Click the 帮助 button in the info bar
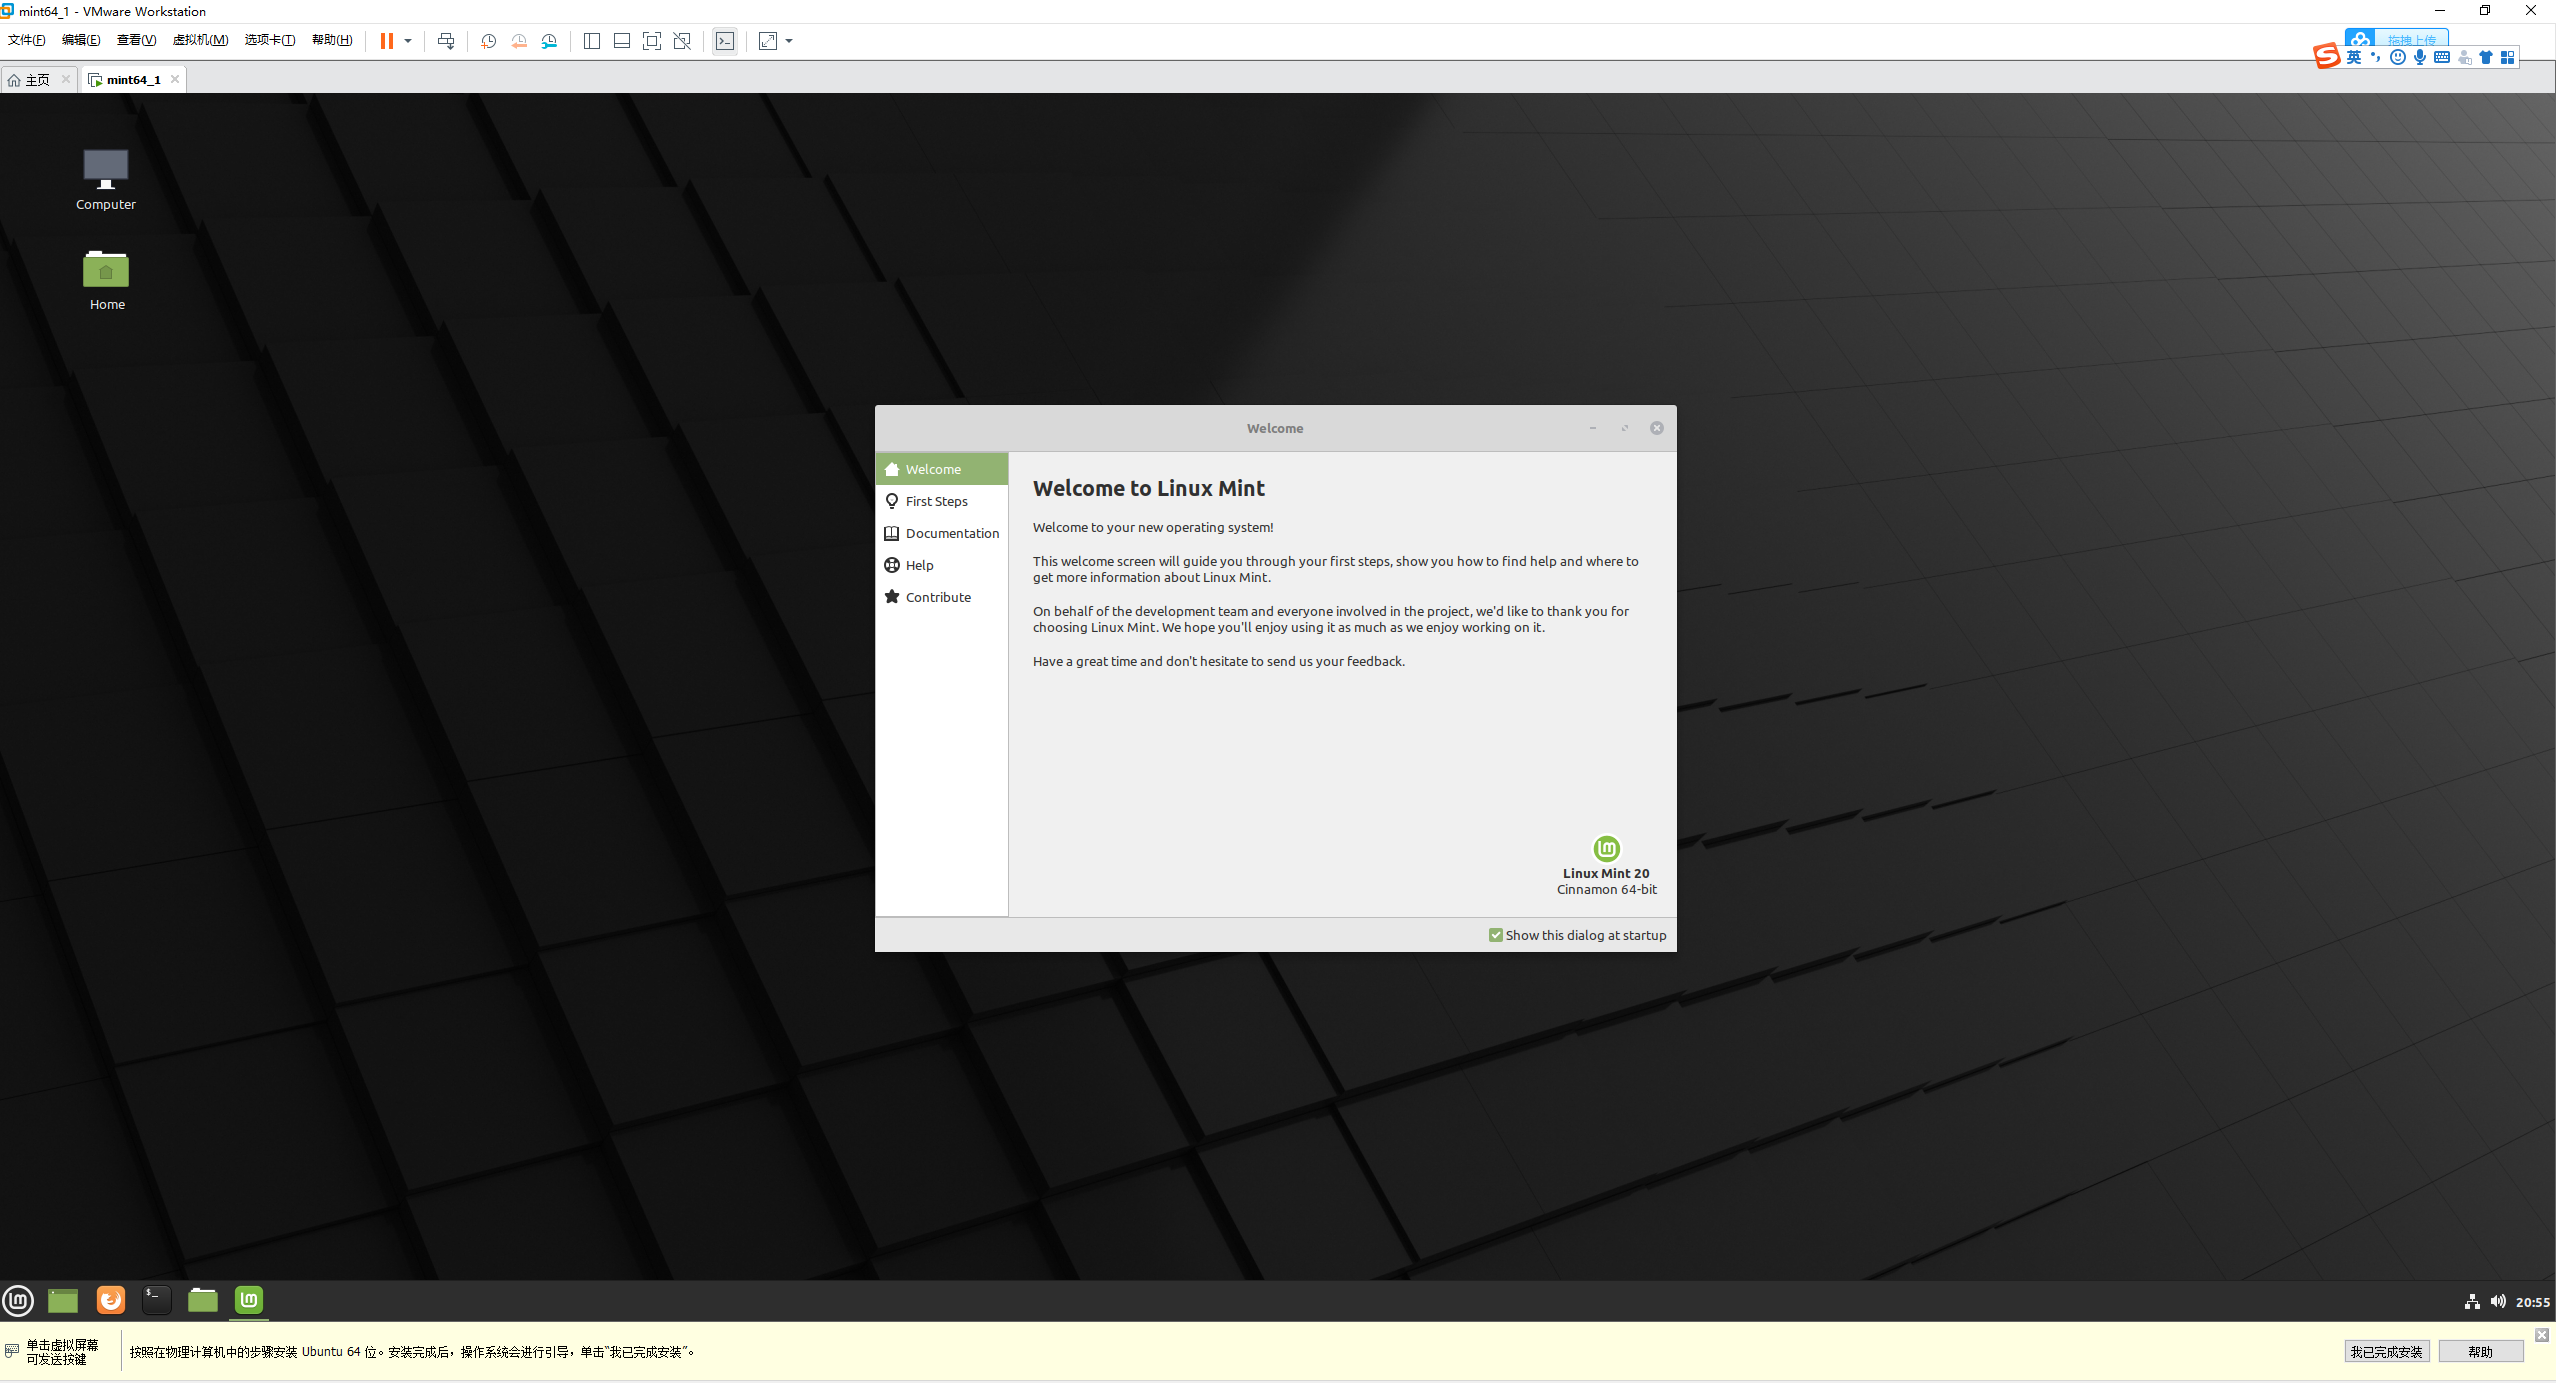The height and width of the screenshot is (1383, 2556). pyautogui.click(x=2480, y=1351)
